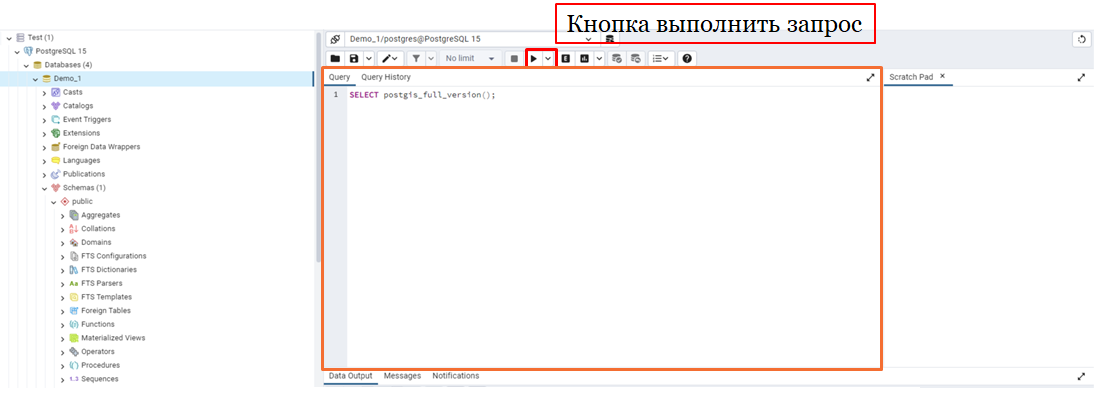Screen dimensions: 1094x394
Task: Open the Demo_1/postgres connection dropdown
Action: [x=472, y=39]
